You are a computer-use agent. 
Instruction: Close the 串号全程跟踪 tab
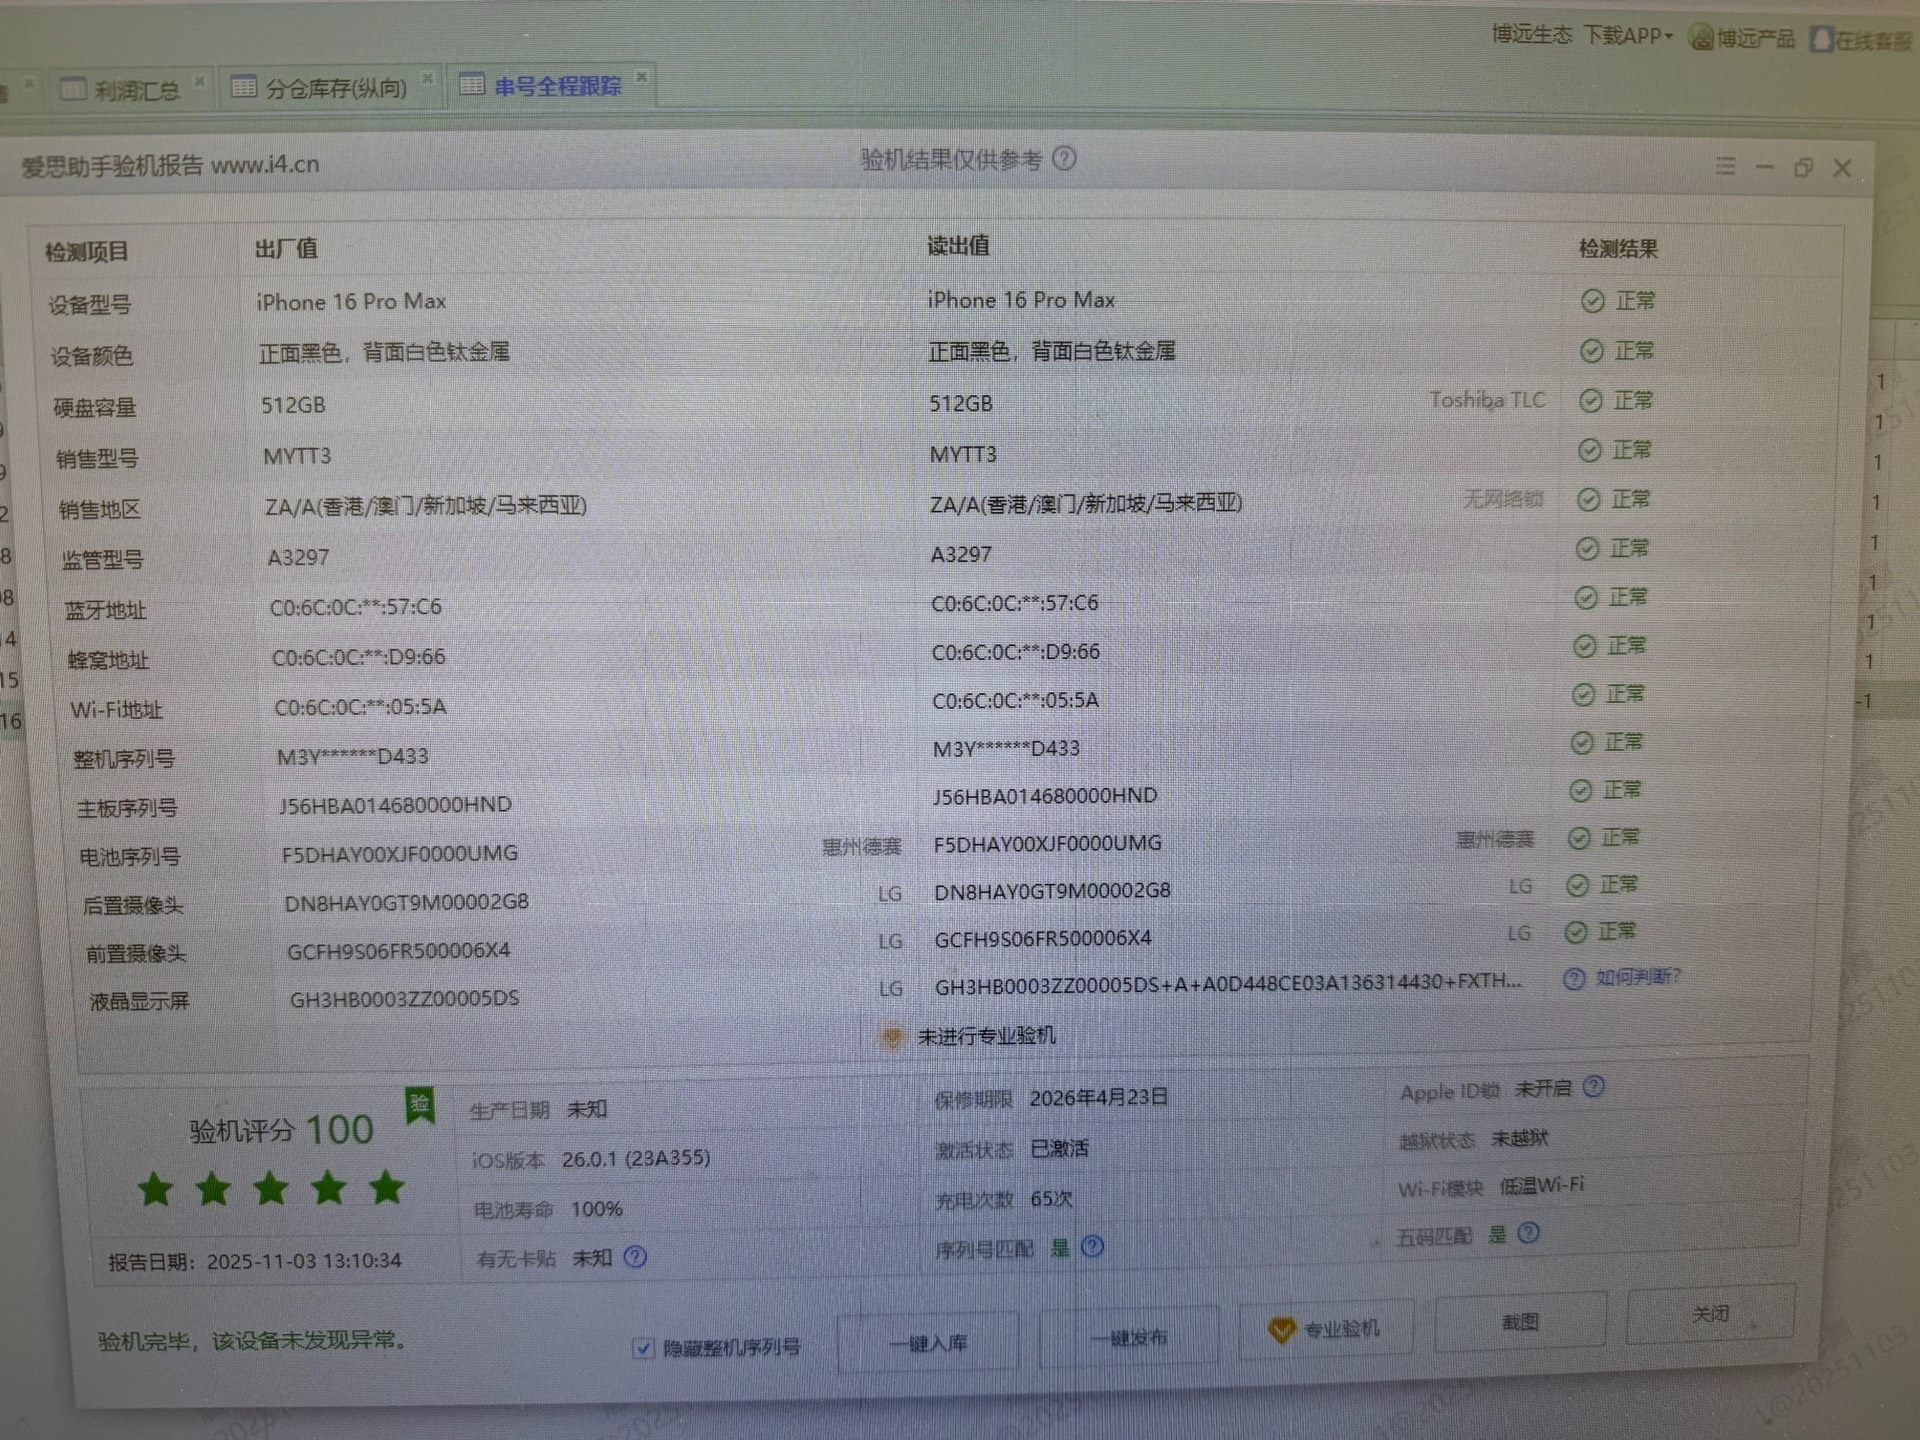[642, 76]
